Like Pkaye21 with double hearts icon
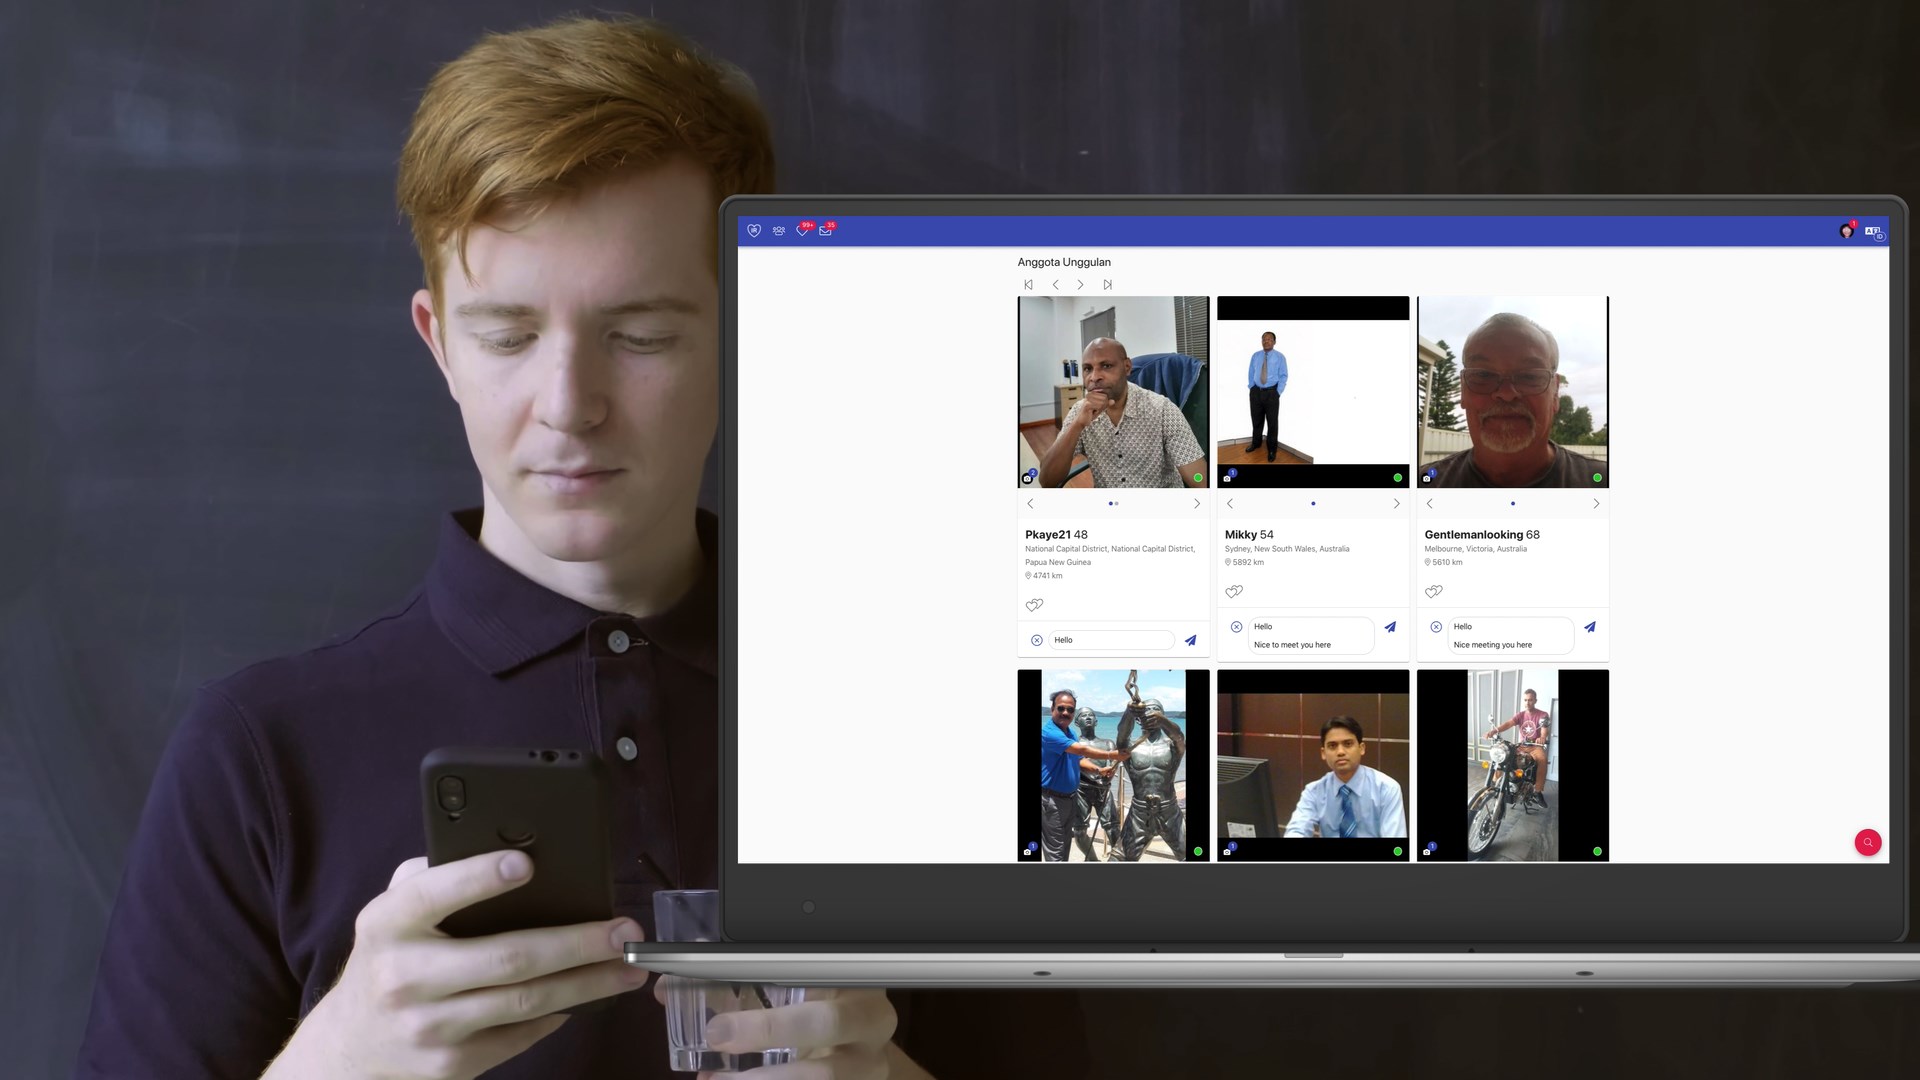This screenshot has width=1920, height=1080. point(1034,605)
